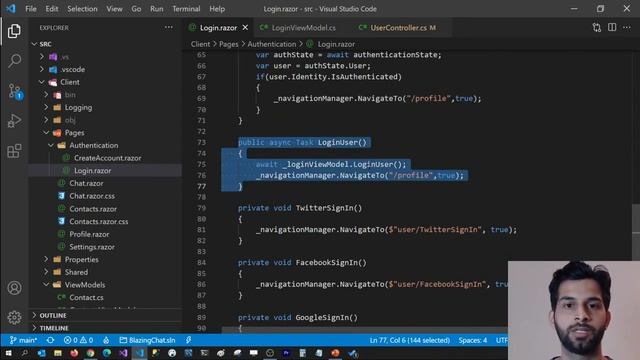Synchronize changes from the status bar
640x360 pixels.
click(x=50, y=340)
